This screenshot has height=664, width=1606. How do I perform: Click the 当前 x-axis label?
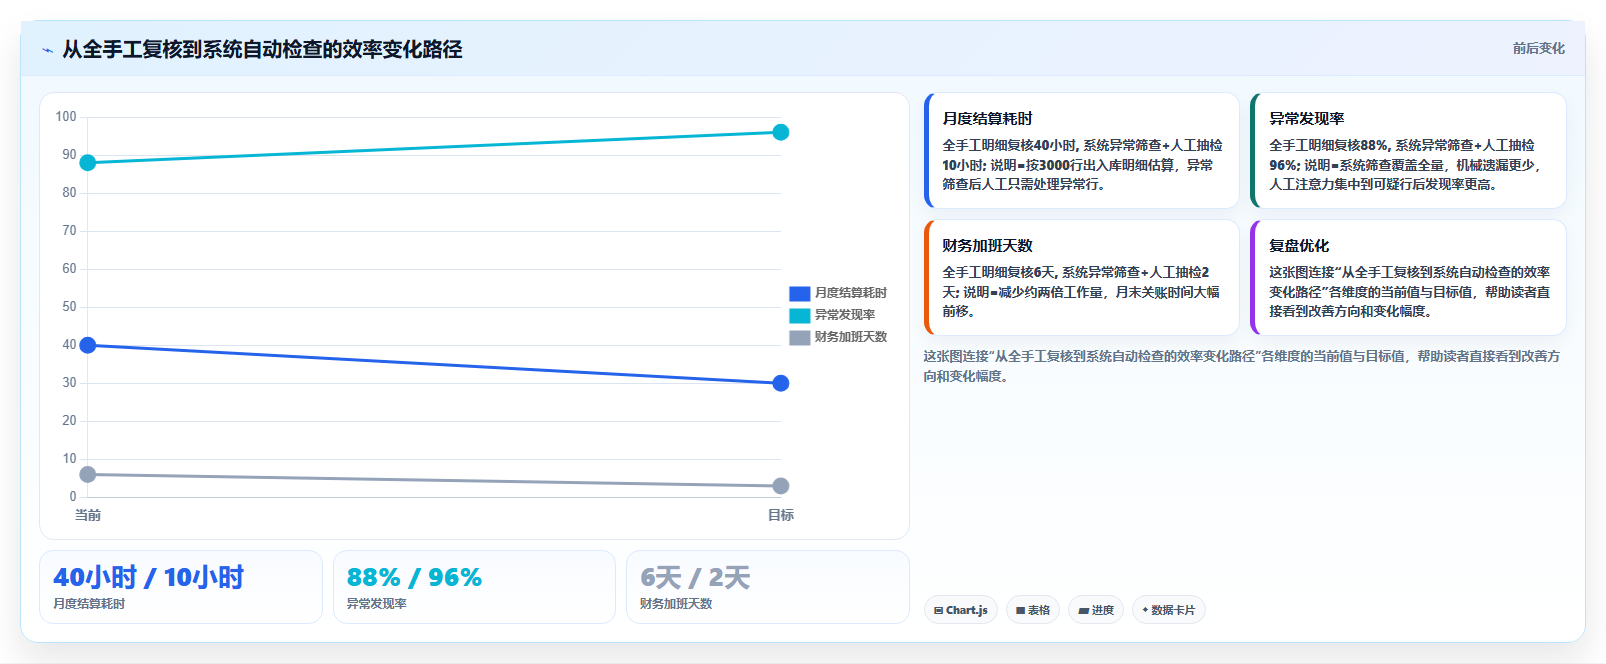click(x=88, y=515)
